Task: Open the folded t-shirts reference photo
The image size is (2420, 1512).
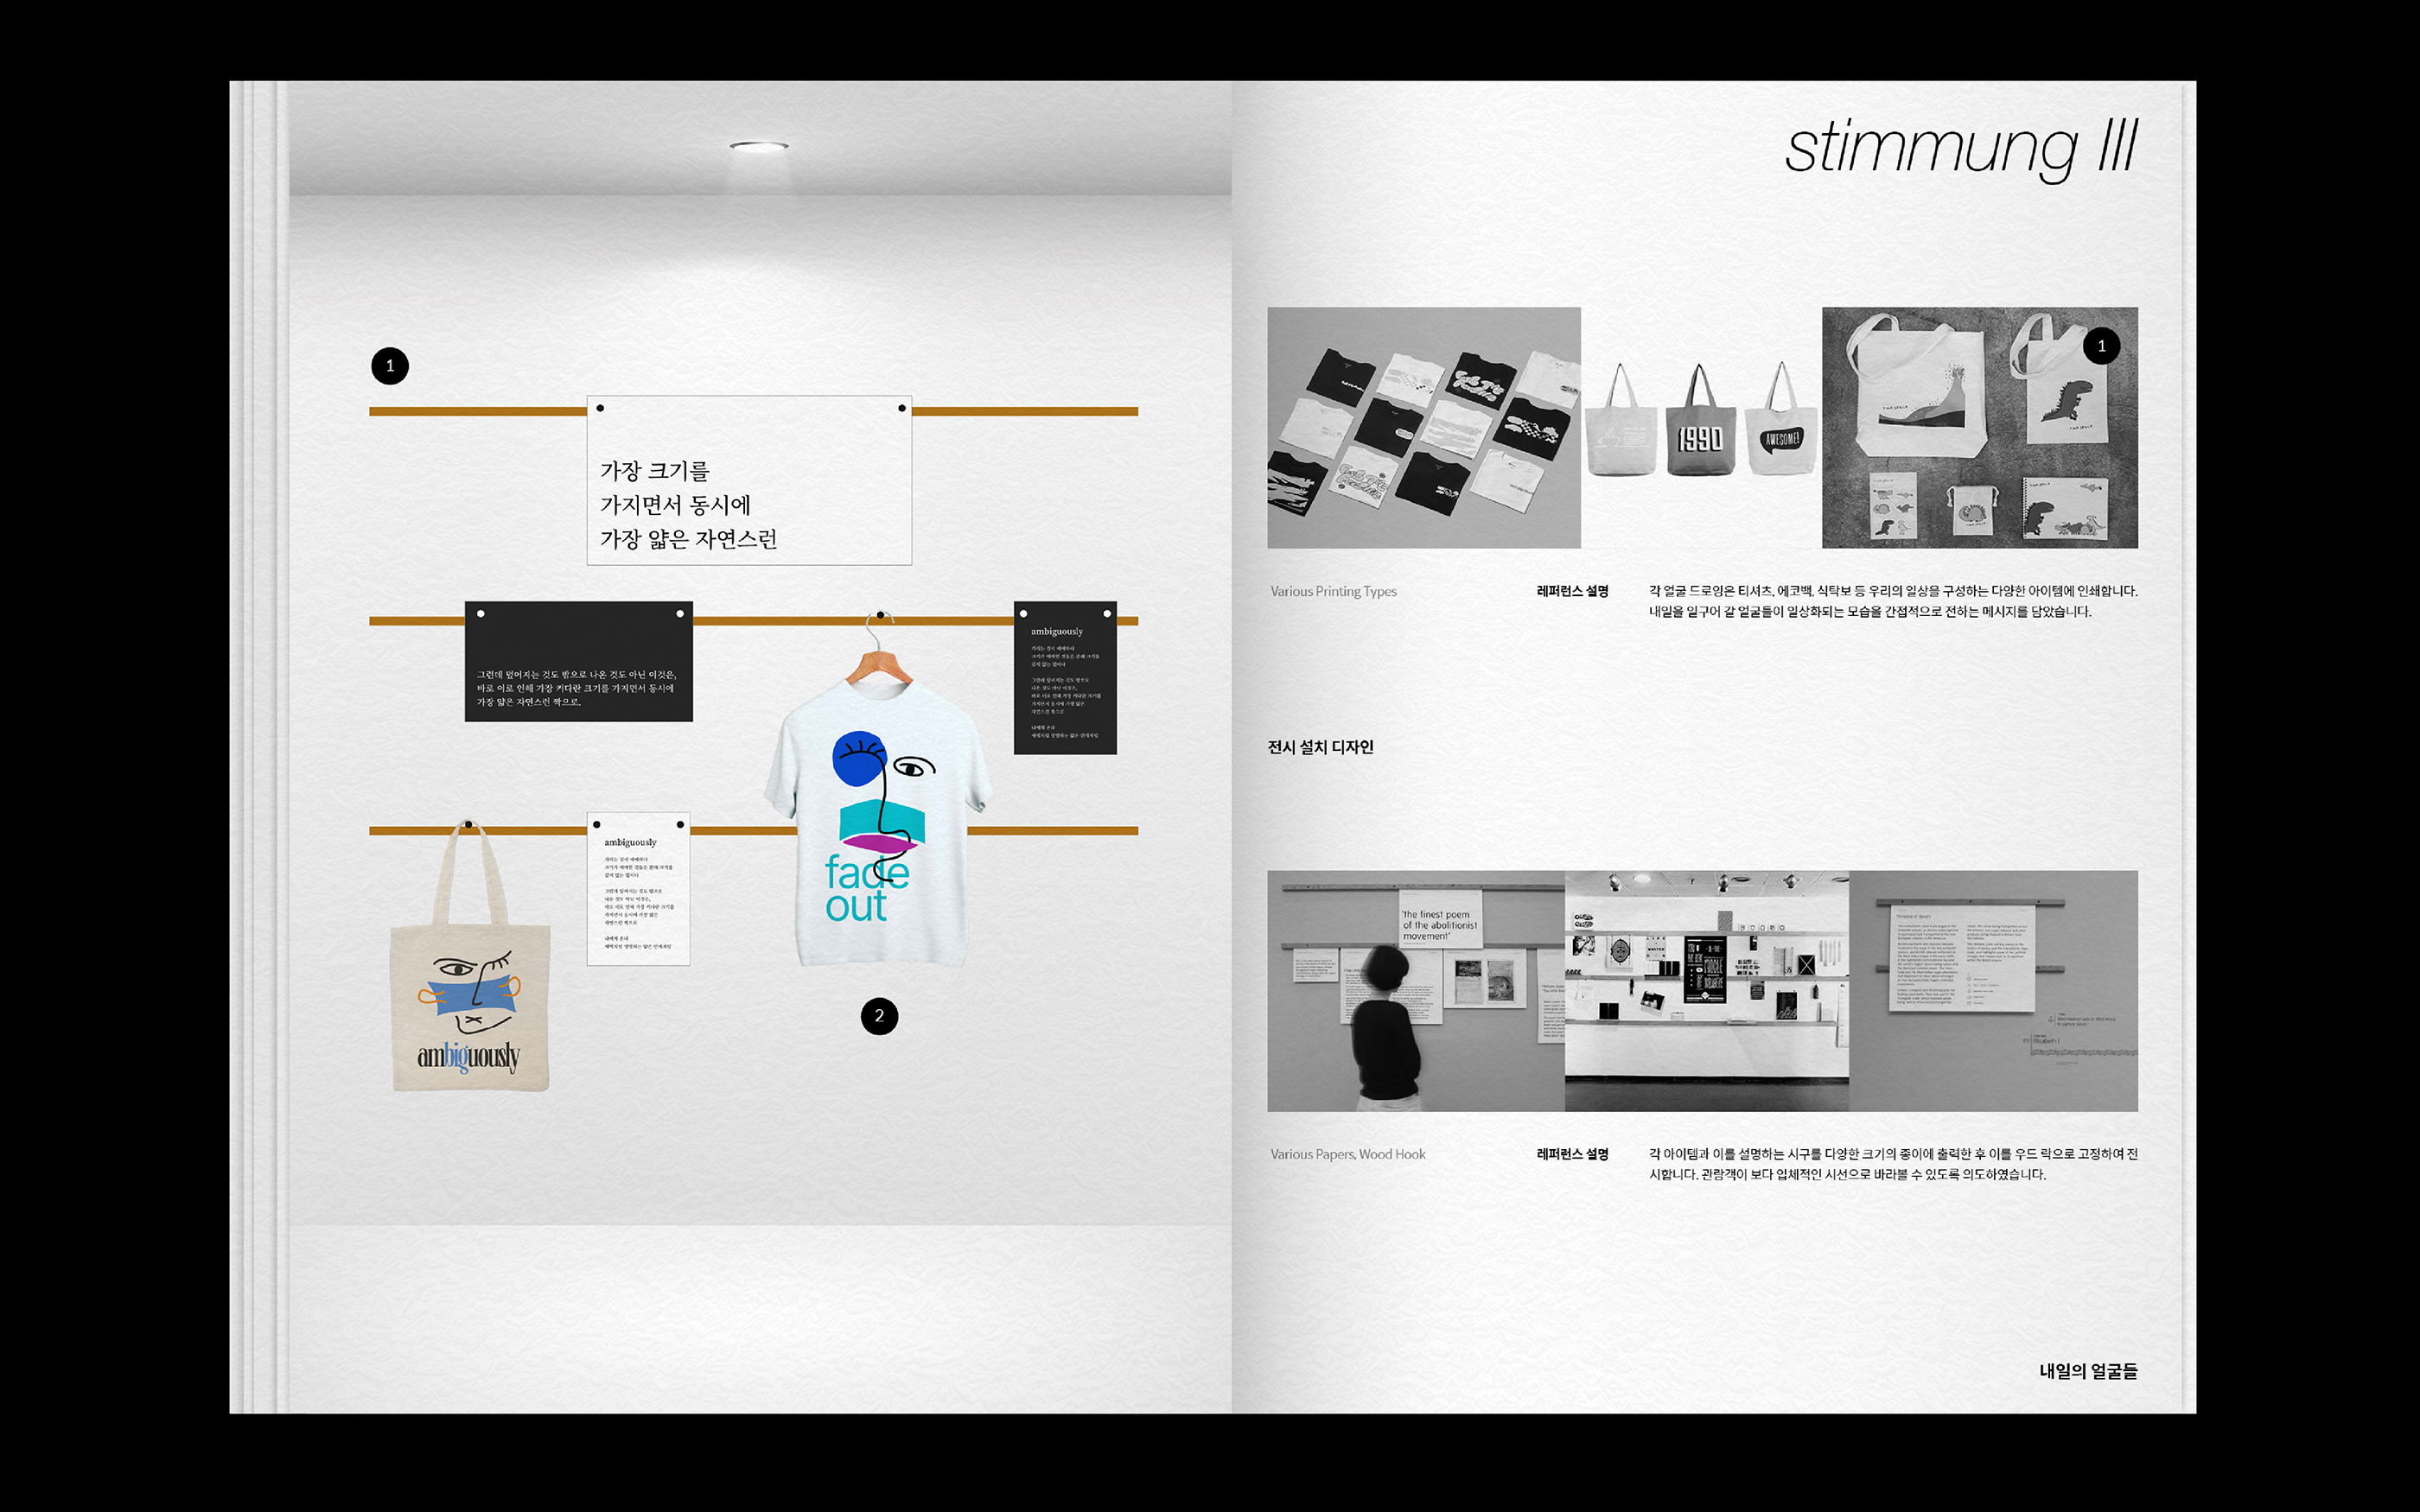Action: 1423,427
